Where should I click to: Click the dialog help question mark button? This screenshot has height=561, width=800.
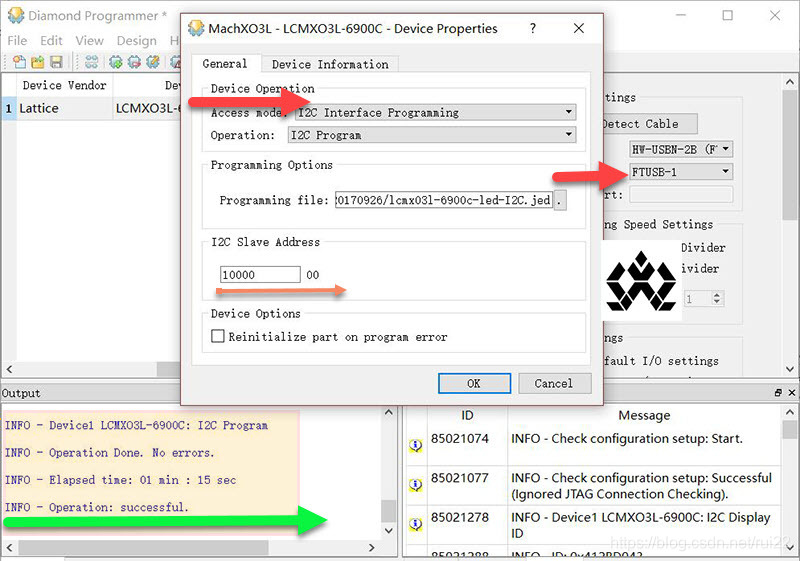point(533,28)
